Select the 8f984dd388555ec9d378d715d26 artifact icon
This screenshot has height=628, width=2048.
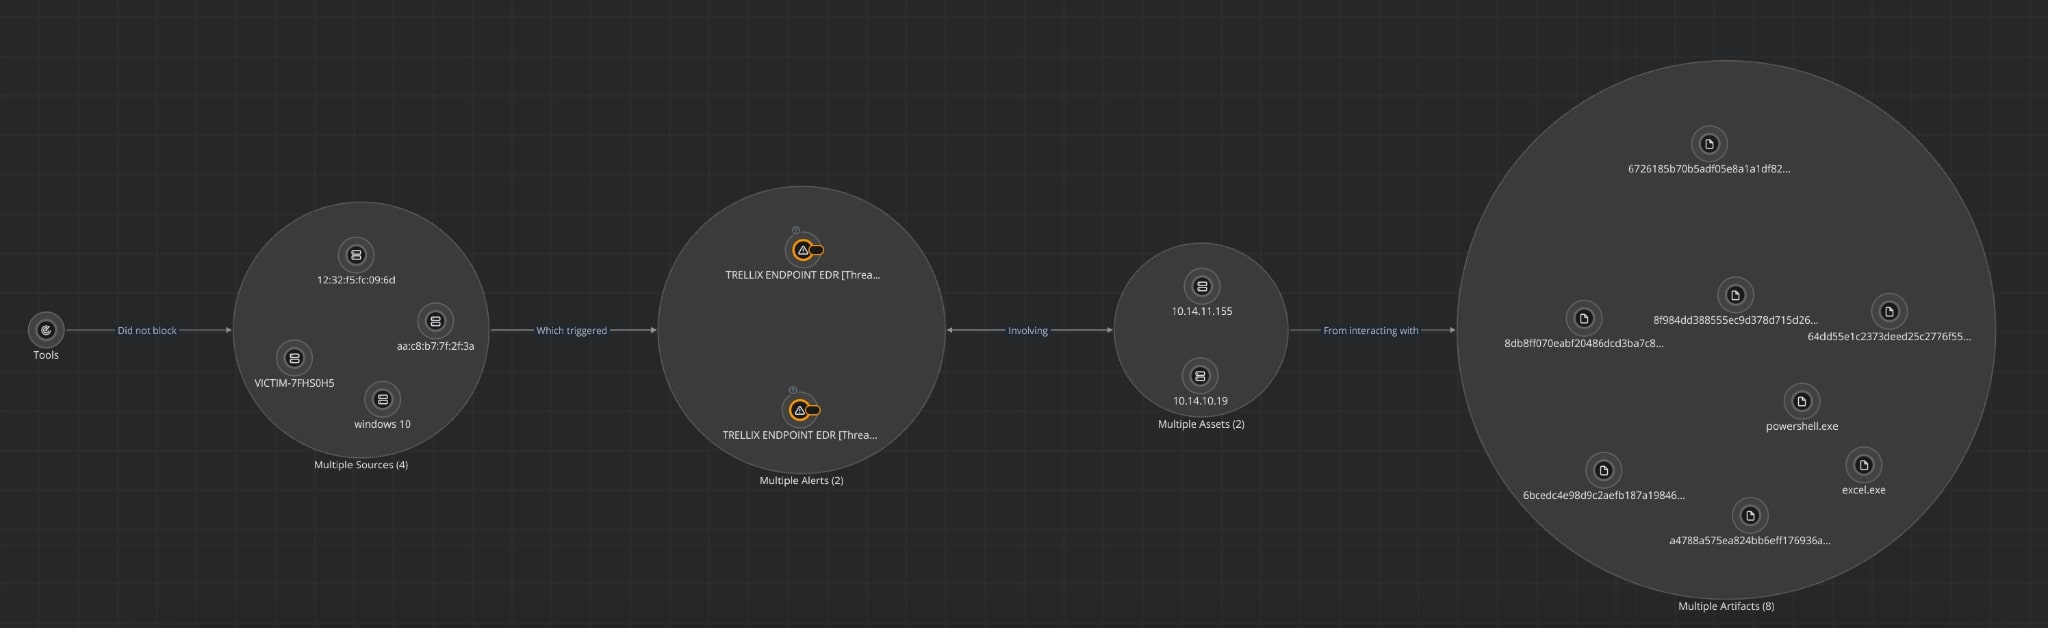point(1735,295)
